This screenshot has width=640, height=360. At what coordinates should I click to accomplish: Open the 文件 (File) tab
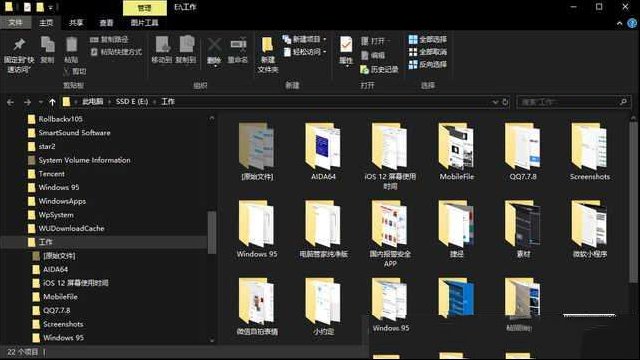[15, 22]
